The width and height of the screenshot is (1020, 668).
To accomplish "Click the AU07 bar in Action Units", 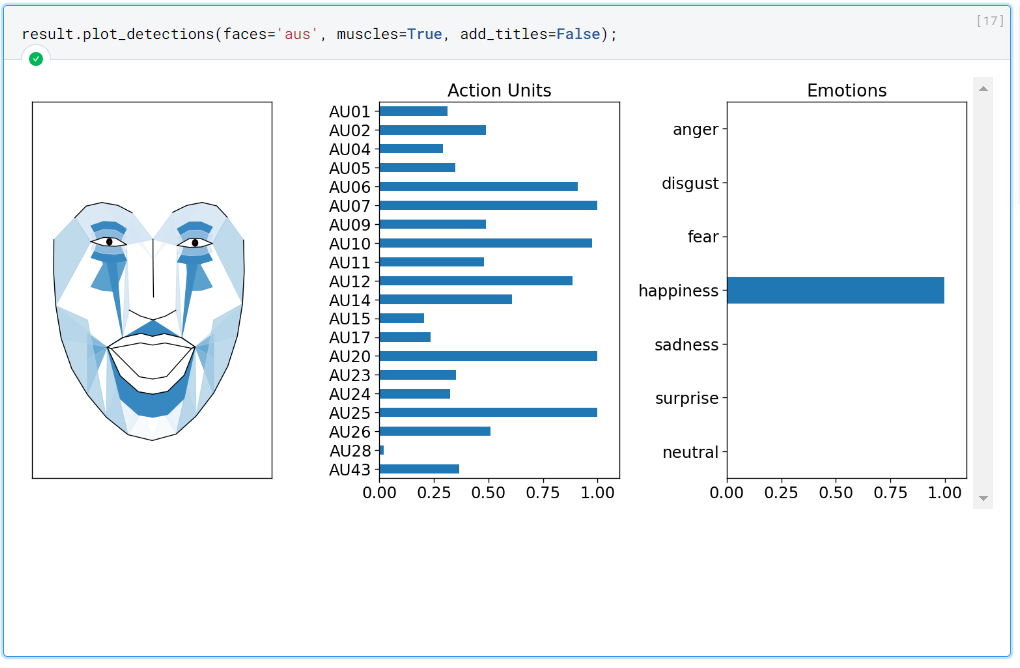I will (x=488, y=205).
